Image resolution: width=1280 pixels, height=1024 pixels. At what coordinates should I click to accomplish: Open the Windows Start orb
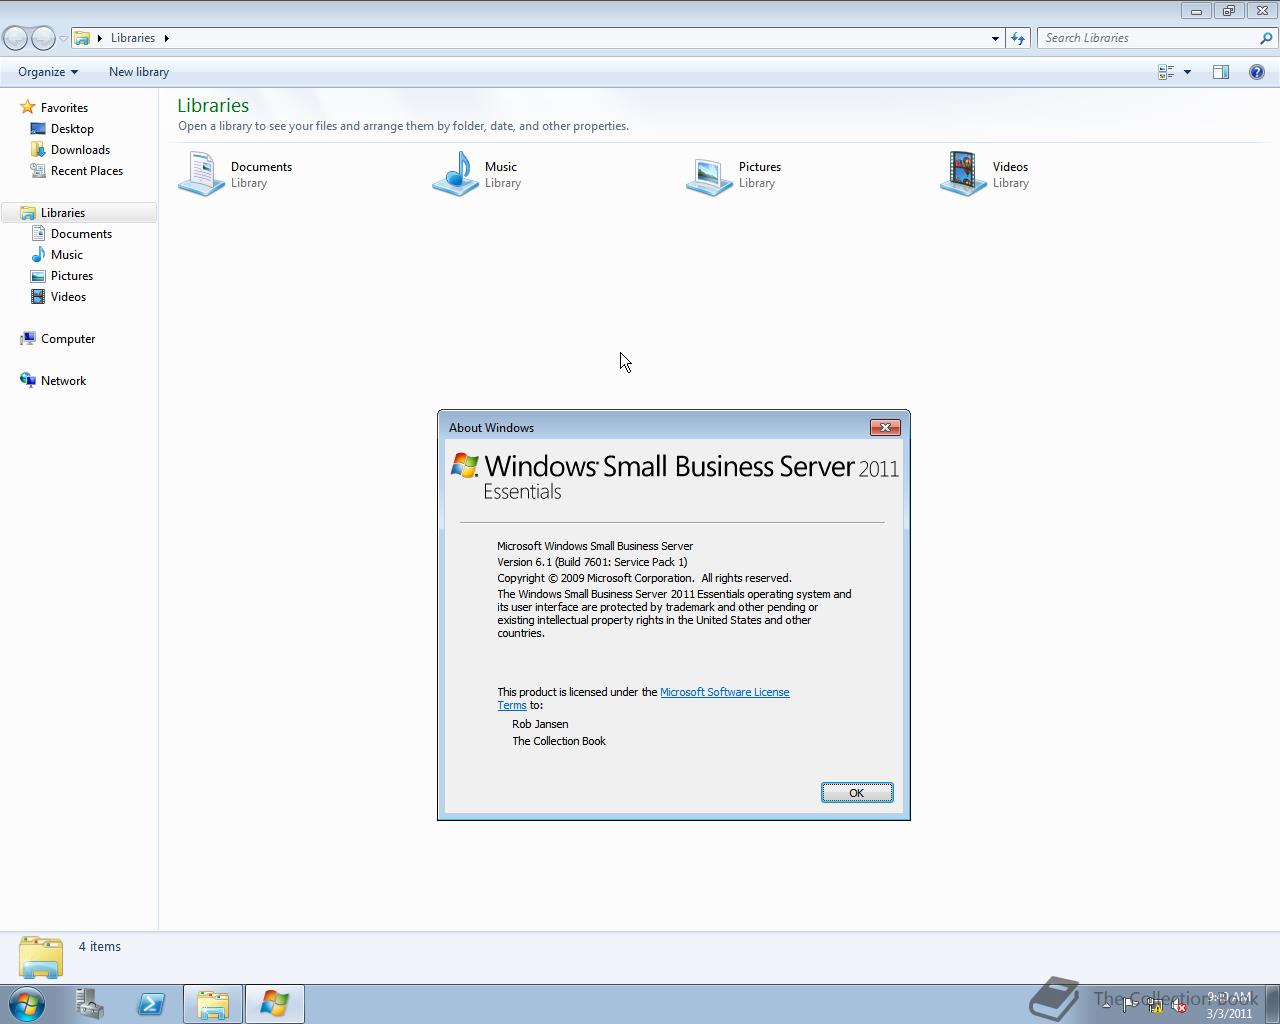click(x=27, y=1004)
